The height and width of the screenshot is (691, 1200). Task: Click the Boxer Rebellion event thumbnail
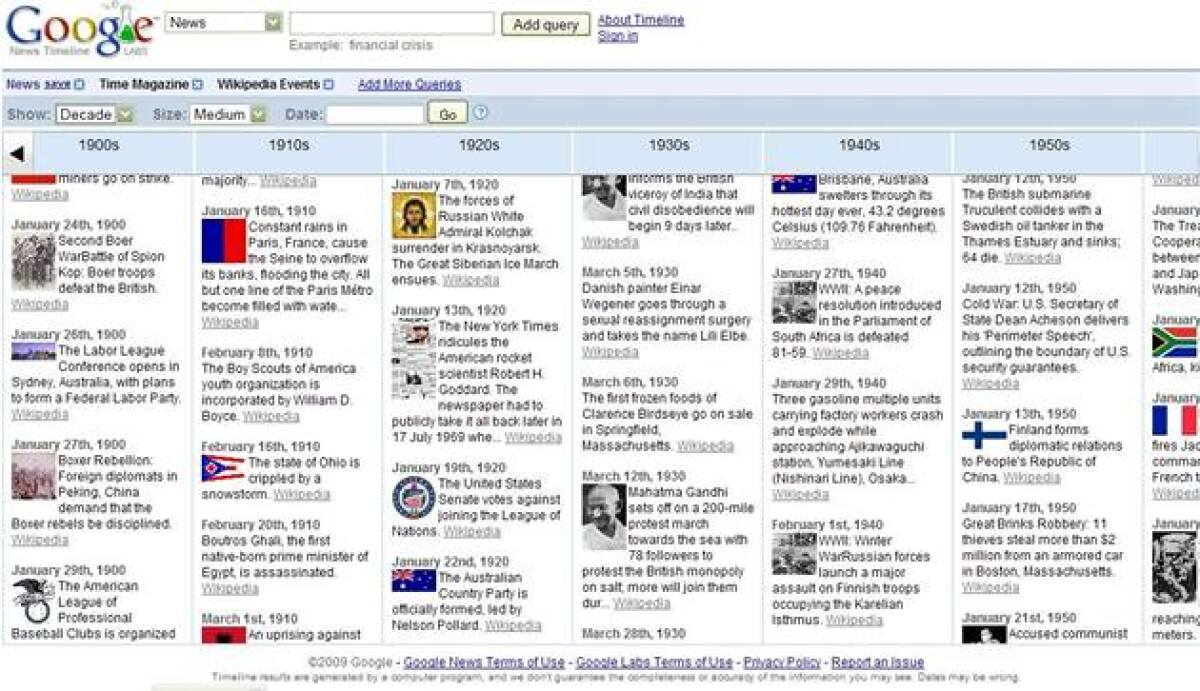click(x=33, y=476)
